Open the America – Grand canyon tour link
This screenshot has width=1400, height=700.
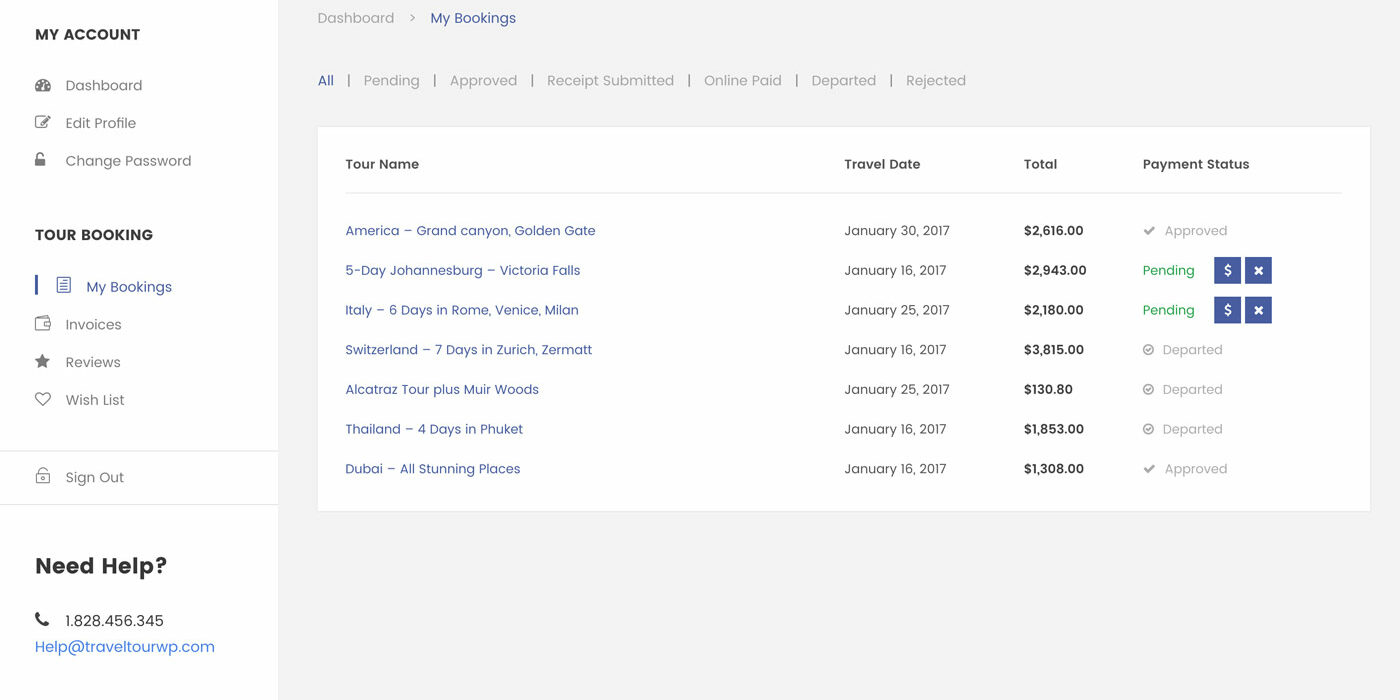tap(470, 231)
